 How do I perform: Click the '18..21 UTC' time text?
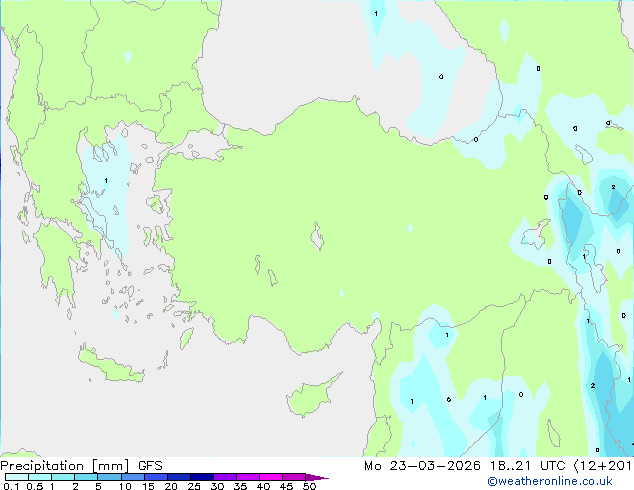[x=528, y=466]
